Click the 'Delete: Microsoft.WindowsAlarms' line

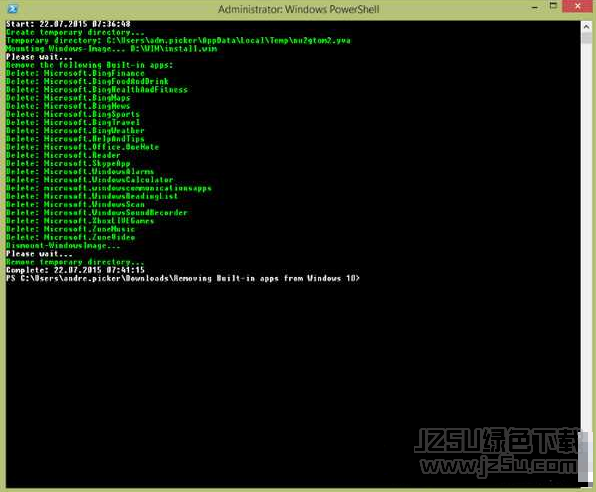click(x=80, y=172)
